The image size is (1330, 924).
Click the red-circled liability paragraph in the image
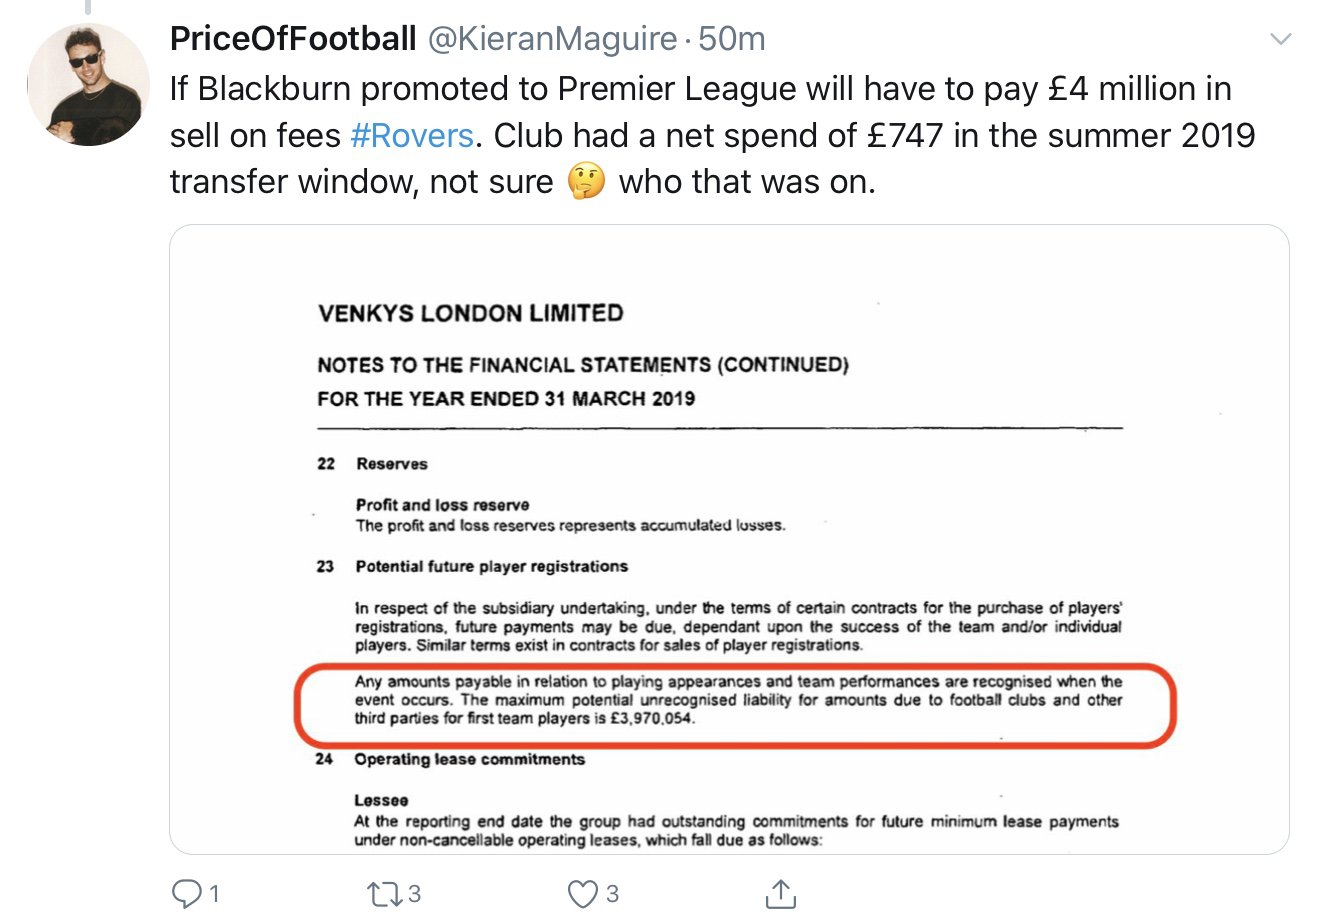(738, 700)
